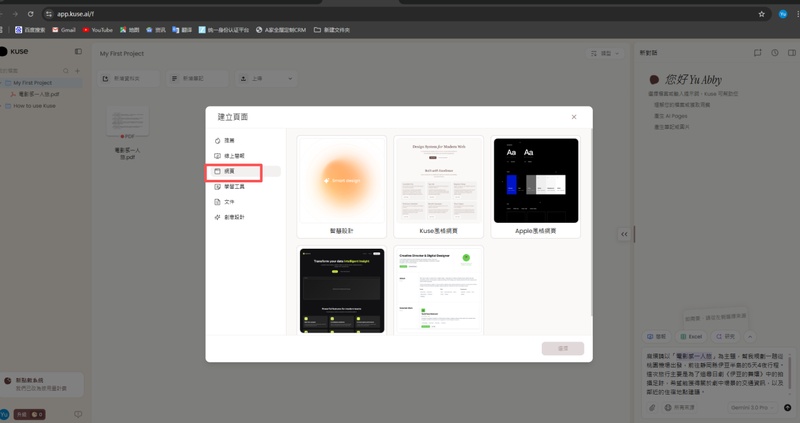Click the plus icon in sidebar

78,71
